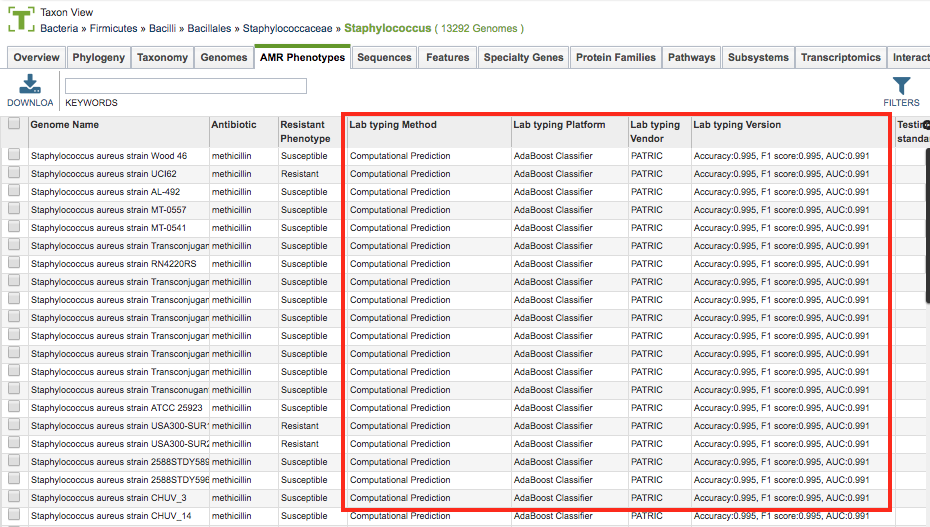This screenshot has height=527, width=930.
Task: Open the Filters funnel icon
Action: [901, 86]
